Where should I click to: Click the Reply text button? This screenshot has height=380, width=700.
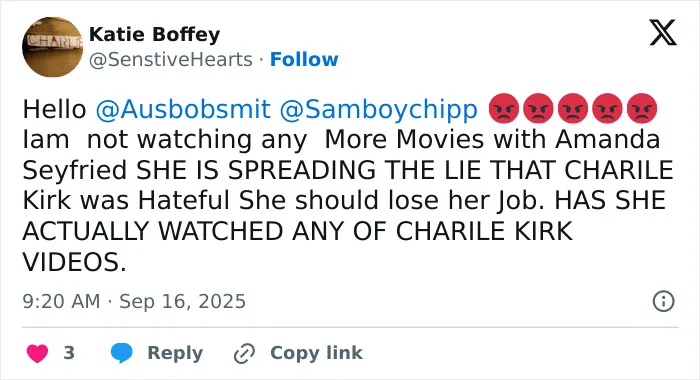click(x=175, y=353)
